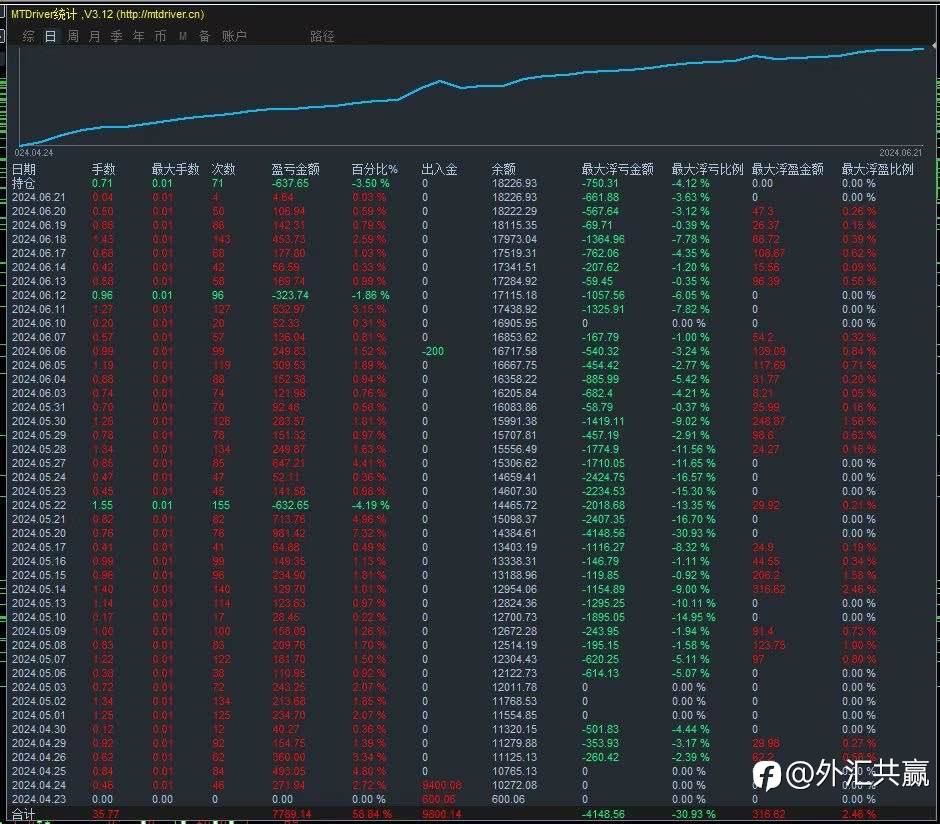
Task: Click the 合计 totals row label
Action: (x=23, y=814)
